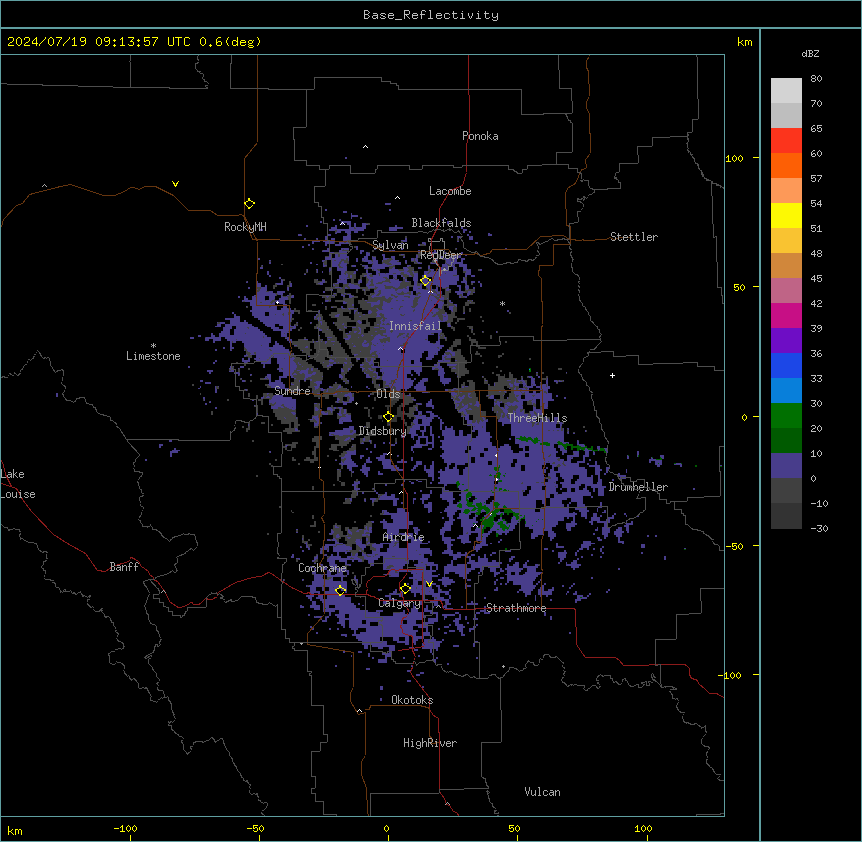The image size is (862, 842).
Task: Click the Lacombe city label
Action: point(450,191)
